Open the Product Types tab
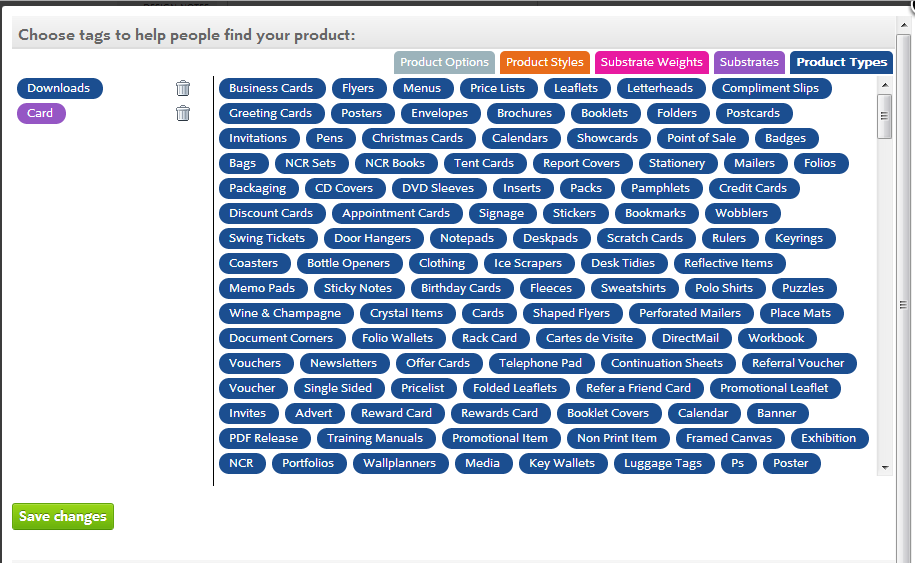The width and height of the screenshot is (915, 563). coord(841,62)
